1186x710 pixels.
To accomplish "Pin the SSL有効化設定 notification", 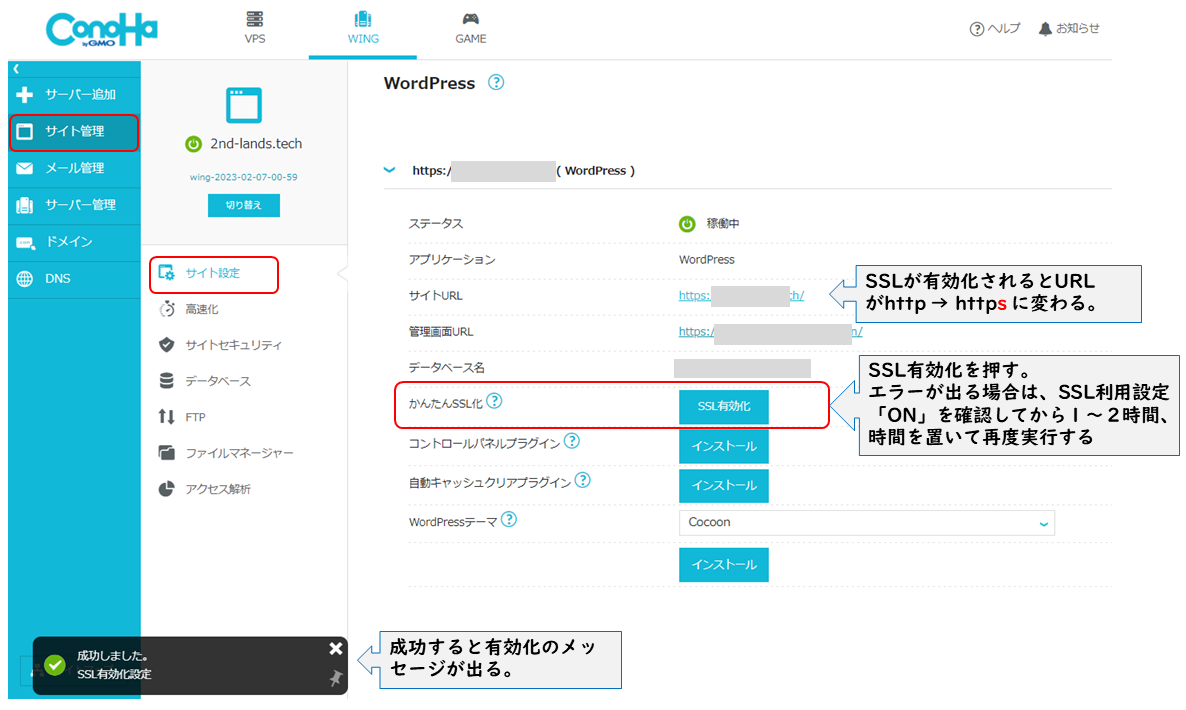I will pyautogui.click(x=336, y=678).
